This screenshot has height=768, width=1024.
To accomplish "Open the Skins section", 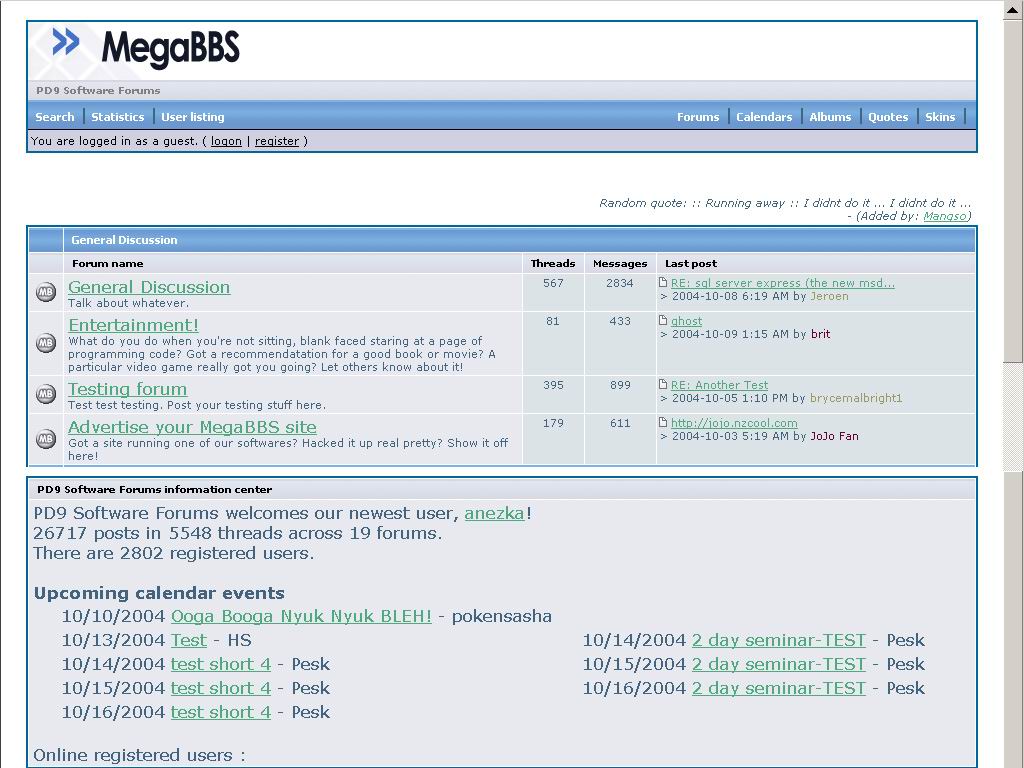I will (x=940, y=117).
